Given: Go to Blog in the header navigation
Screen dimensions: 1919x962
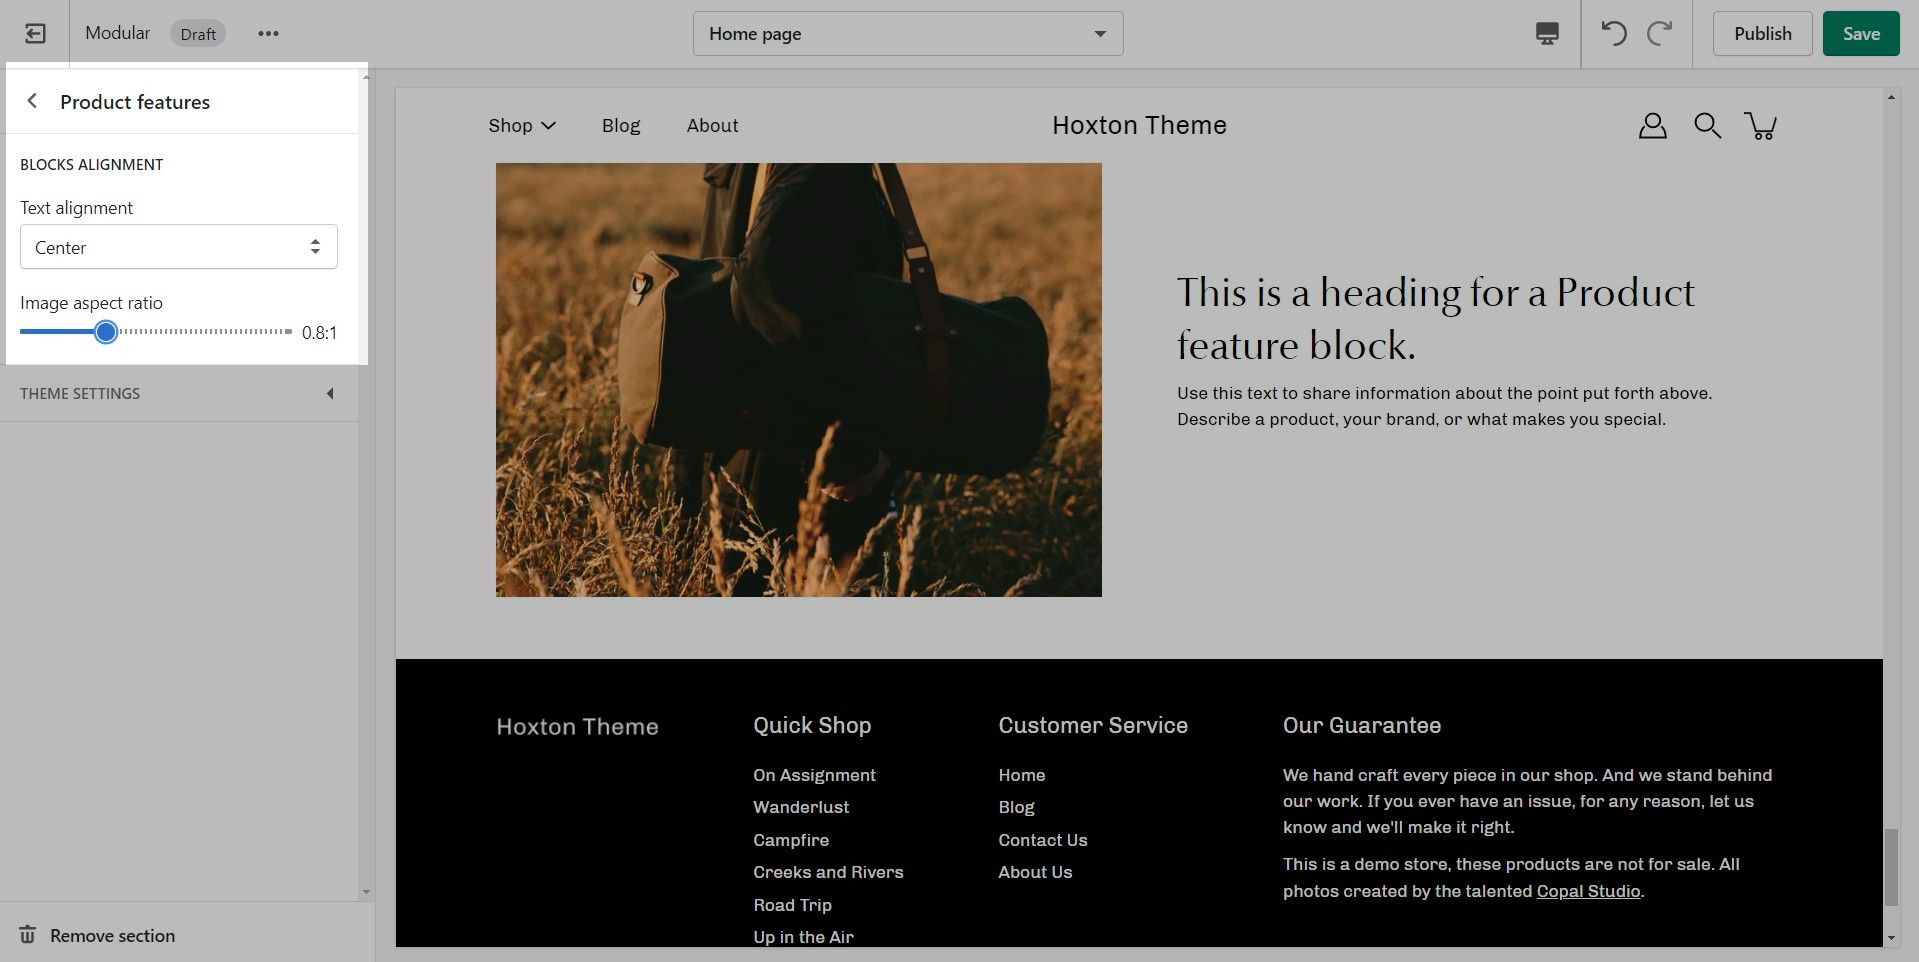Looking at the screenshot, I should click(620, 126).
